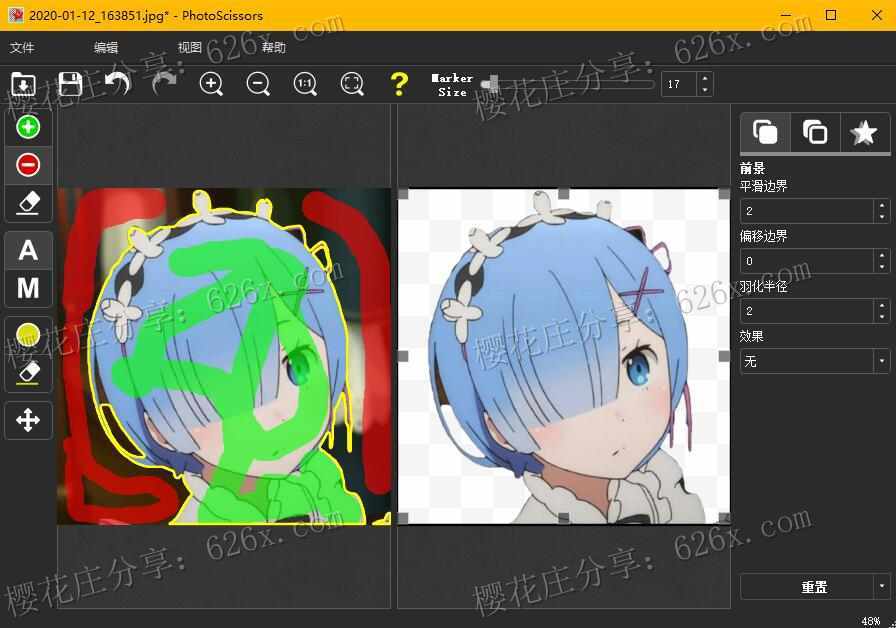
Task: Select the green foreground marker tool
Action: (x=28, y=127)
